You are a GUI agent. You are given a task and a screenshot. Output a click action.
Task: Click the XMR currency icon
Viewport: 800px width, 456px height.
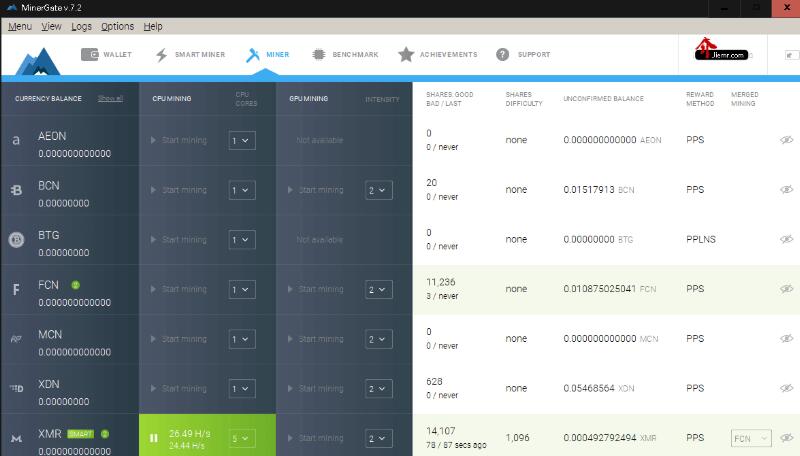(x=16, y=439)
